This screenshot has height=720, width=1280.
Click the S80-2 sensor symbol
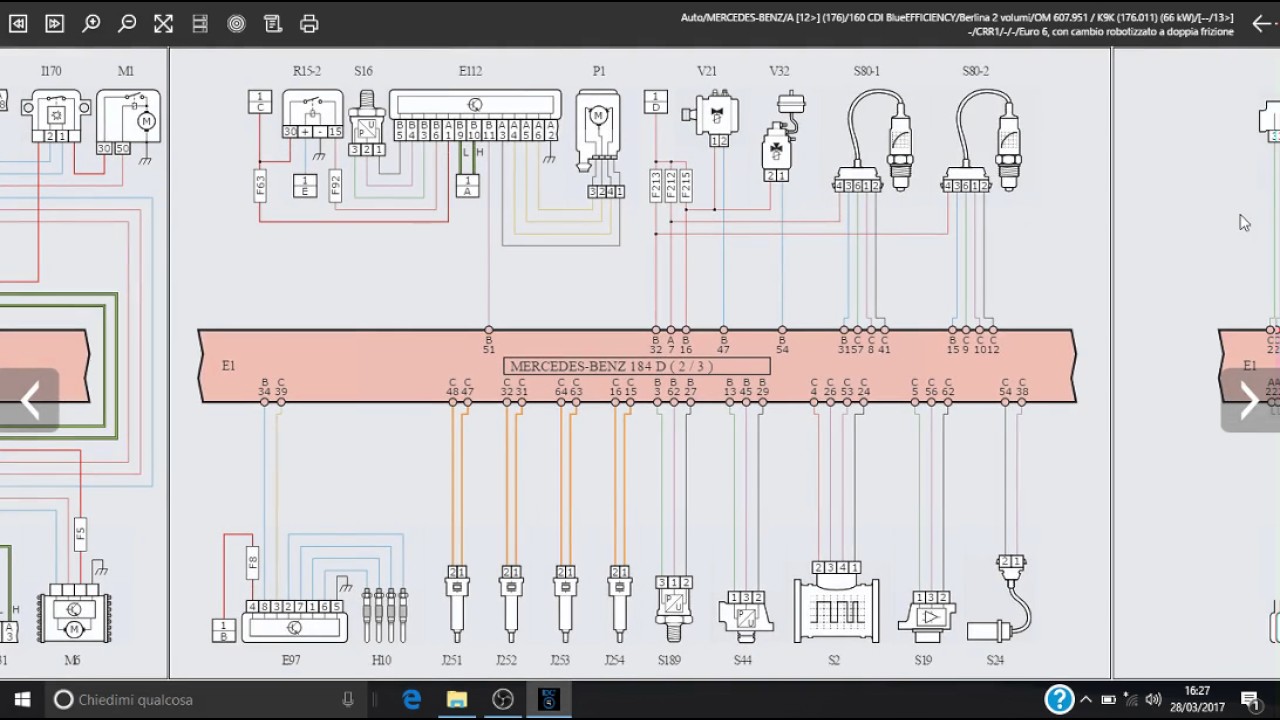point(981,142)
